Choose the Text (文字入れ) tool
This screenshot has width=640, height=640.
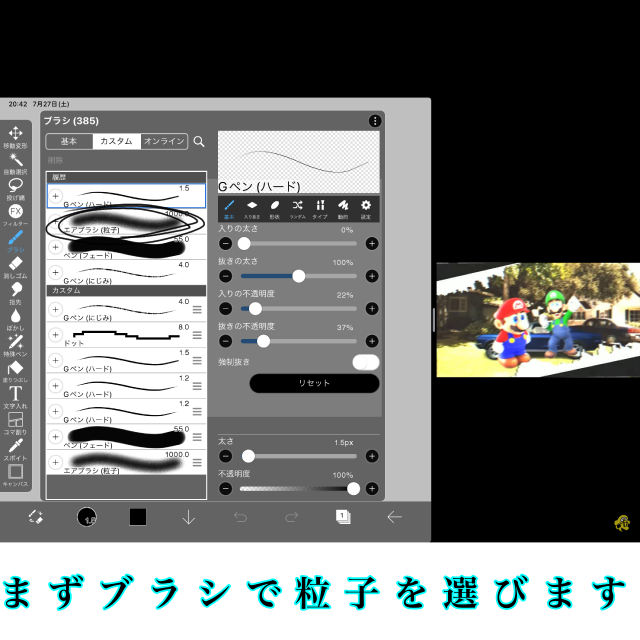[16, 394]
